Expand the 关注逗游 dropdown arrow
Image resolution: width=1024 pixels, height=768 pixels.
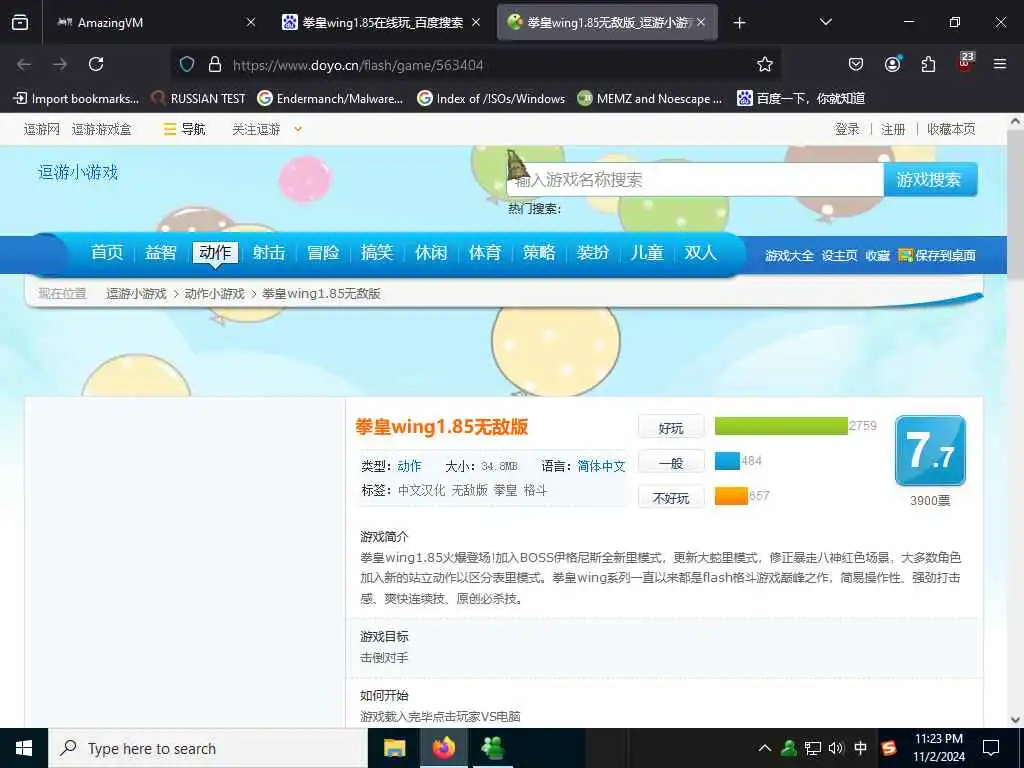pyautogui.click(x=298, y=129)
